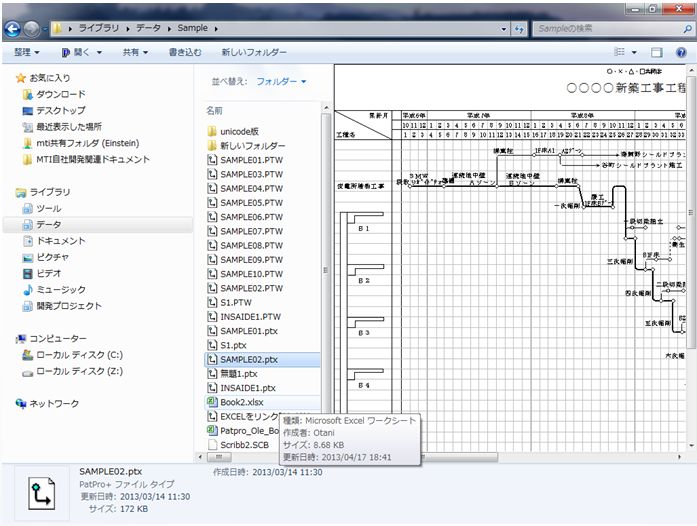The image size is (697, 526).
Task: Select お気に入り in the navigation pane
Action: click(x=49, y=78)
